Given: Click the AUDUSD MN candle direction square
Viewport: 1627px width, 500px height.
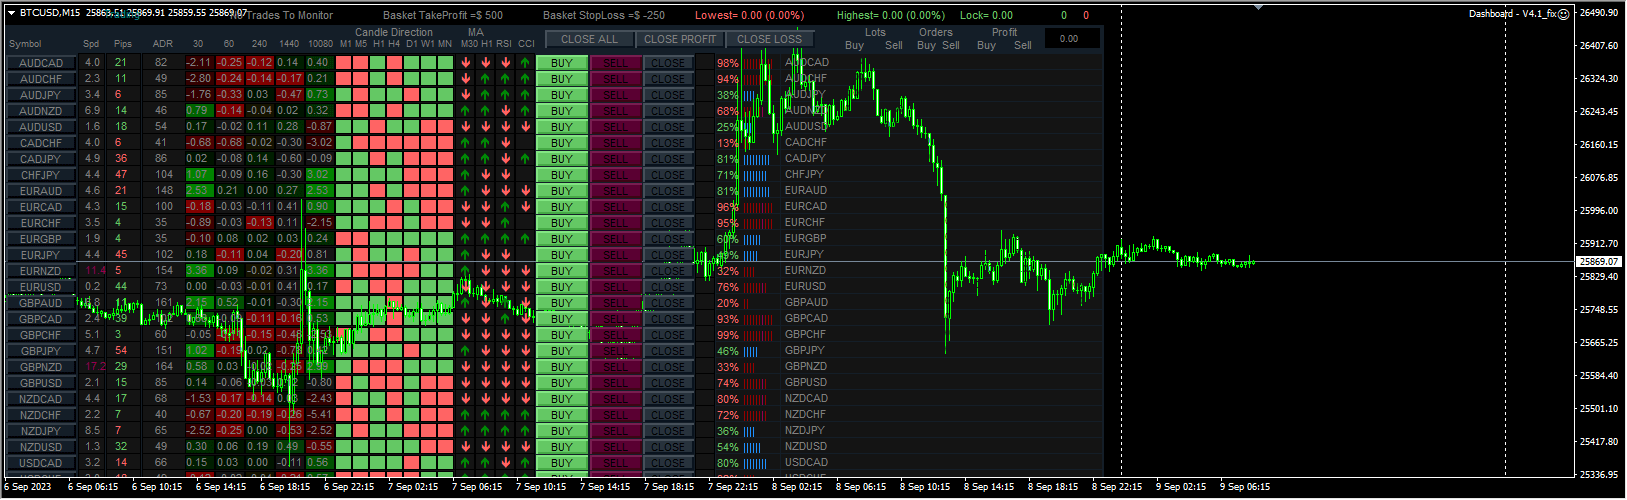Looking at the screenshot, I should pyautogui.click(x=444, y=127).
